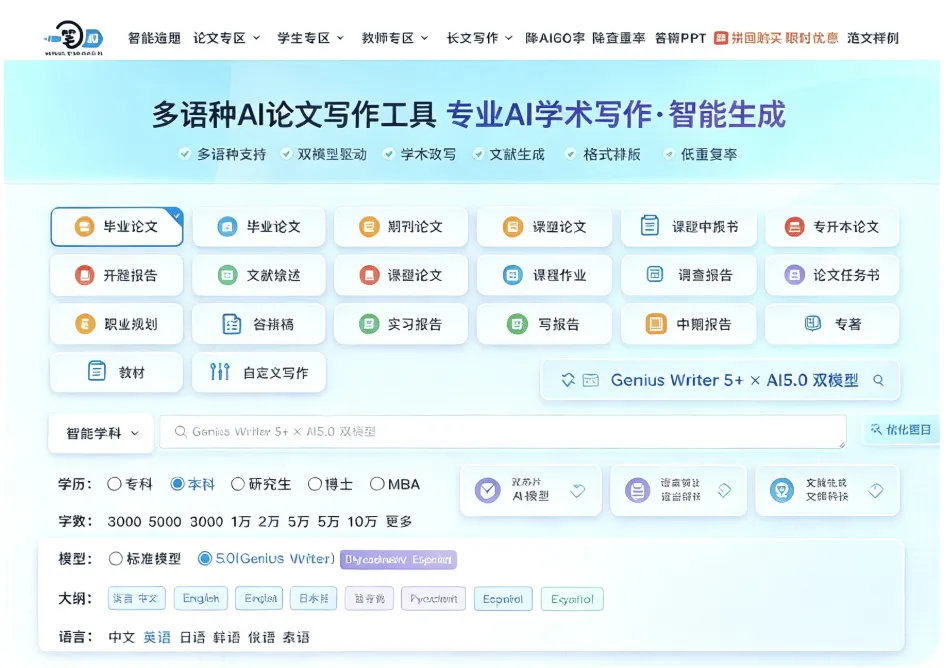952x668 pixels.
Task: Click the site logo in header
Action: pos(74,38)
